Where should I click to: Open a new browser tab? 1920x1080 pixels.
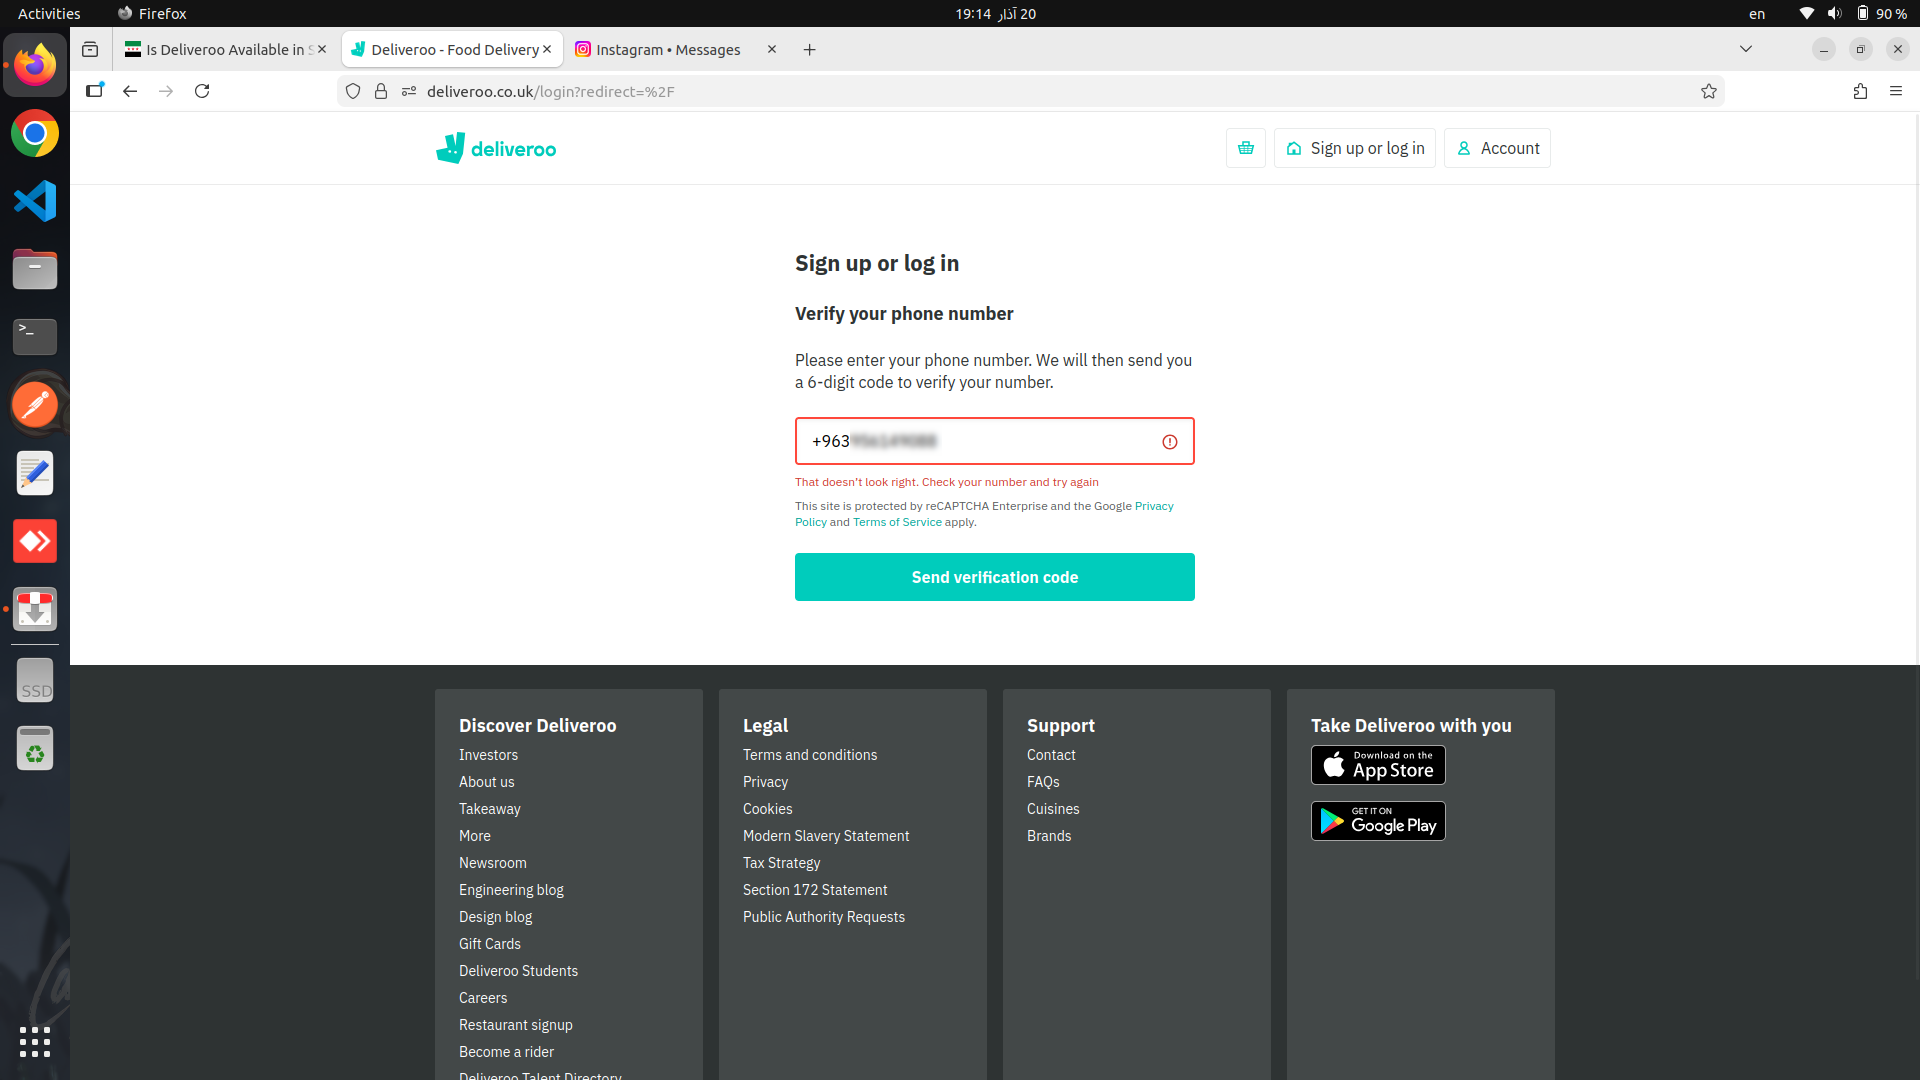pyautogui.click(x=809, y=49)
